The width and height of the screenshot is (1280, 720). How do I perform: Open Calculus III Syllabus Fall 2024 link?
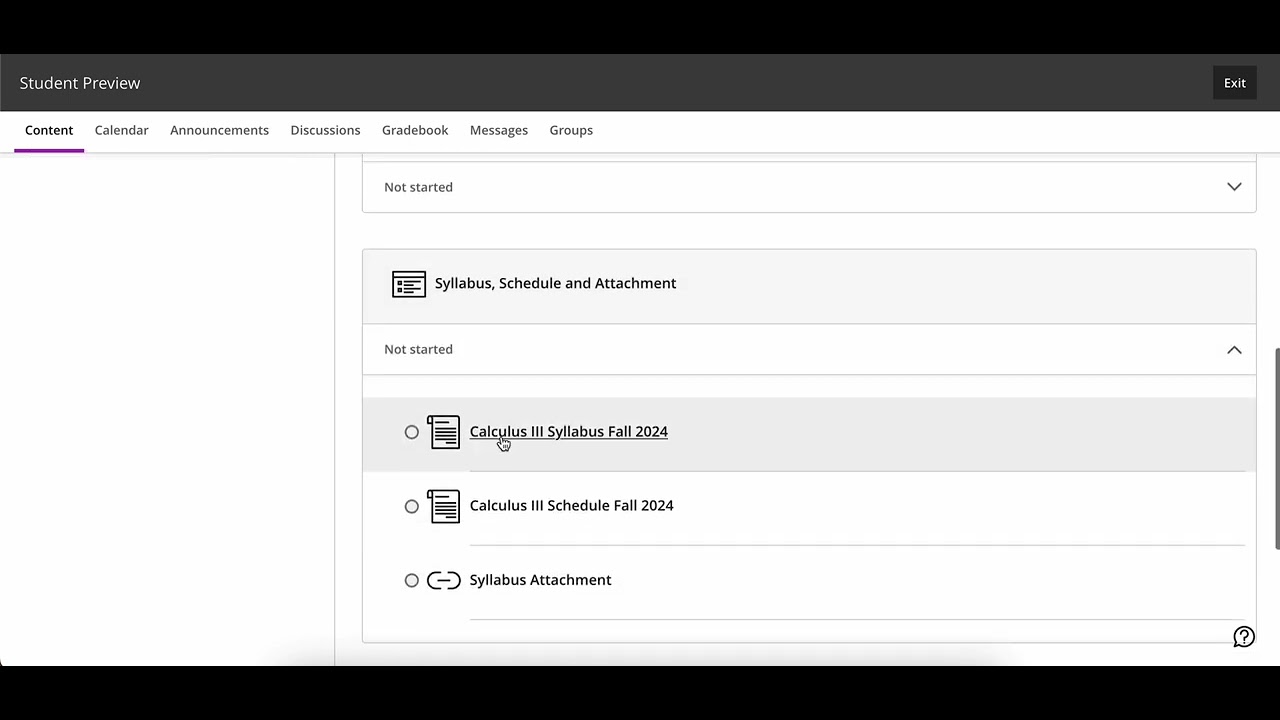pos(568,432)
